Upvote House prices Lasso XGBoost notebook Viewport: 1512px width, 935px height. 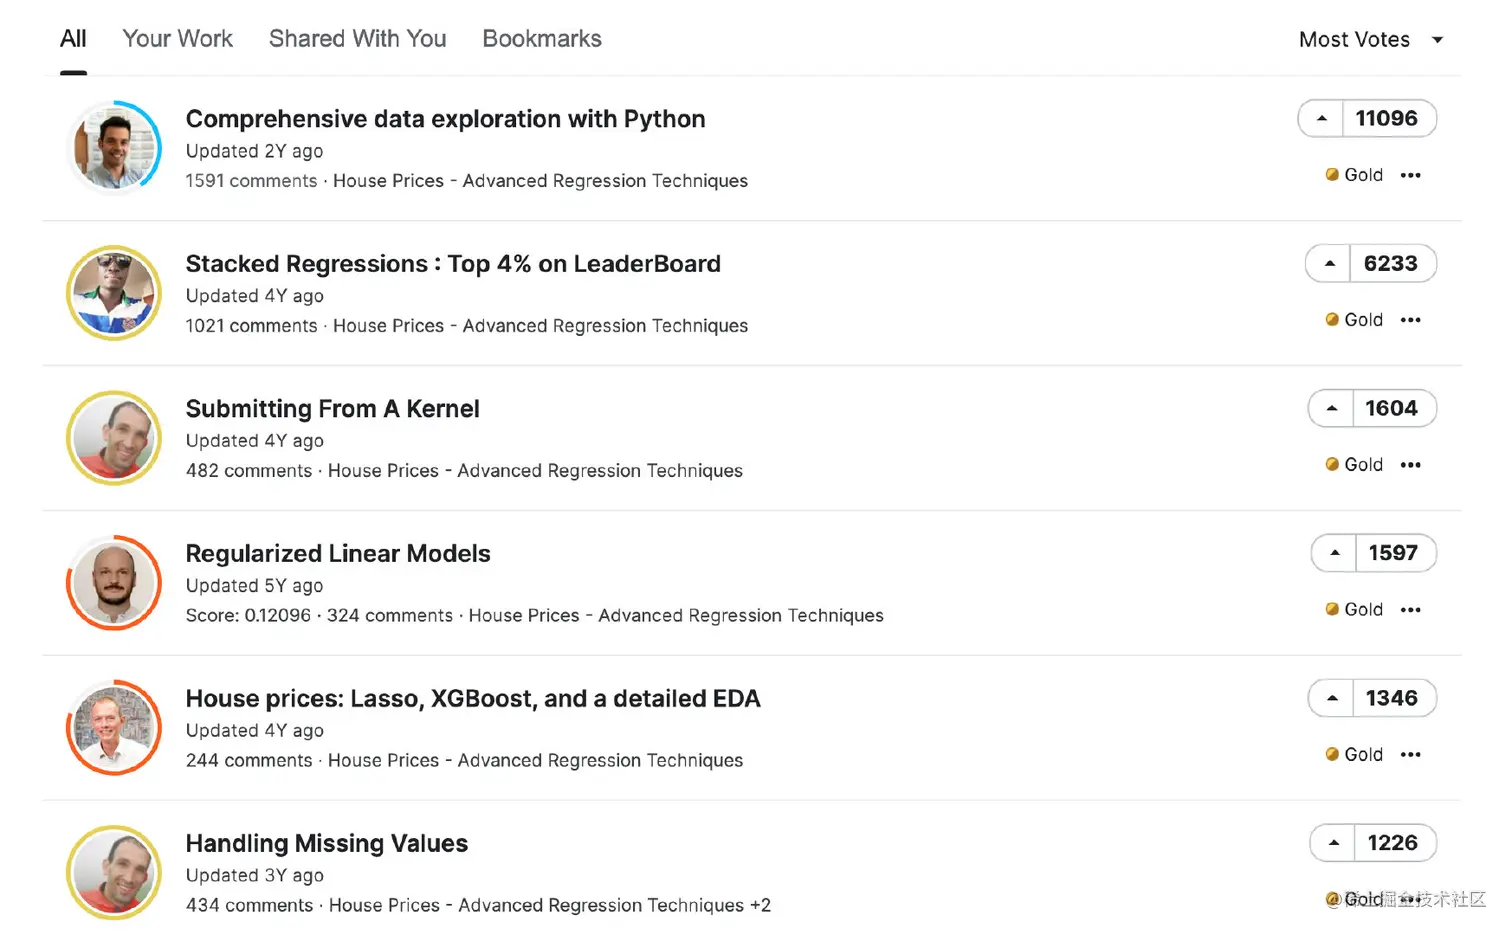[x=1332, y=698]
